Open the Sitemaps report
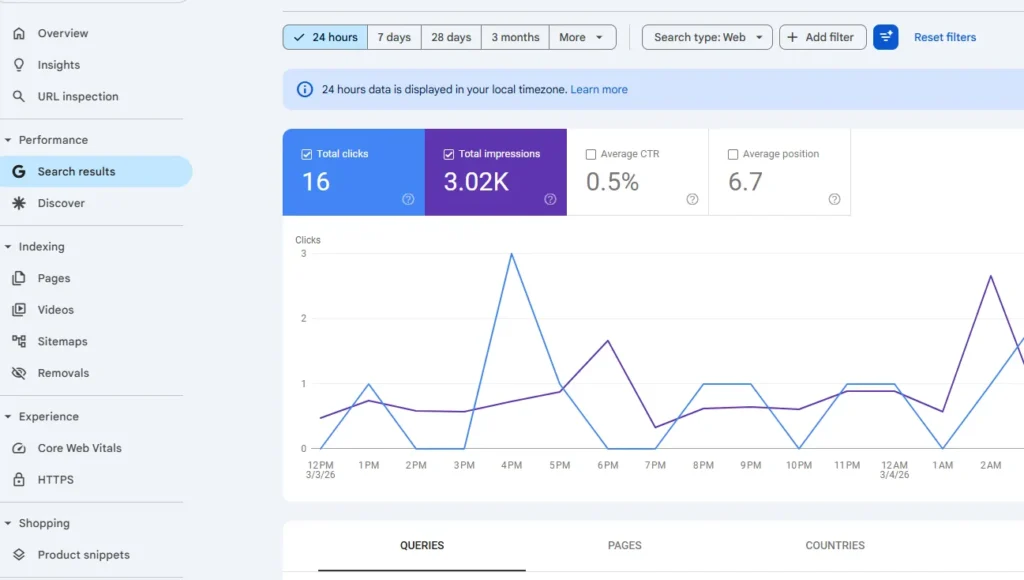This screenshot has width=1024, height=580. [61, 341]
